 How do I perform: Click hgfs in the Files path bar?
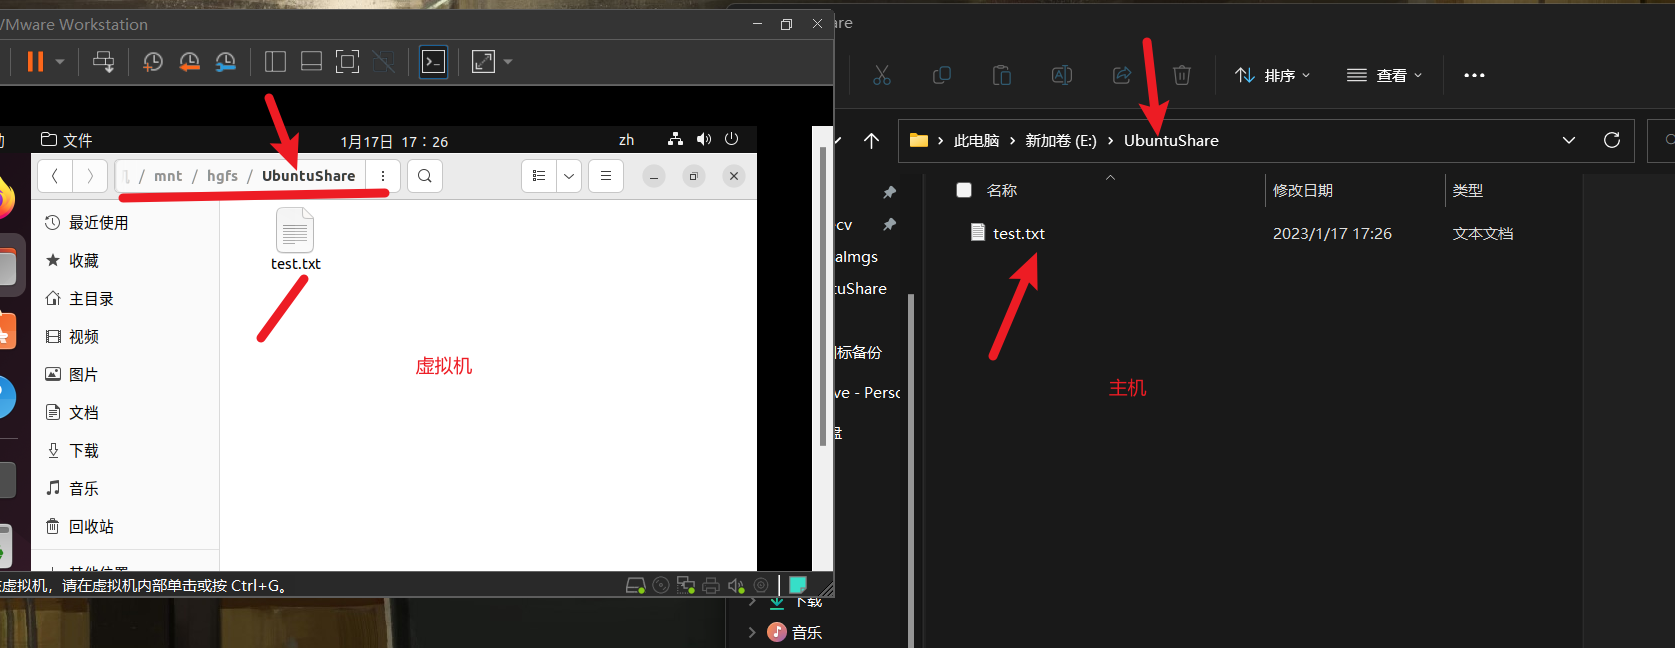pyautogui.click(x=222, y=176)
